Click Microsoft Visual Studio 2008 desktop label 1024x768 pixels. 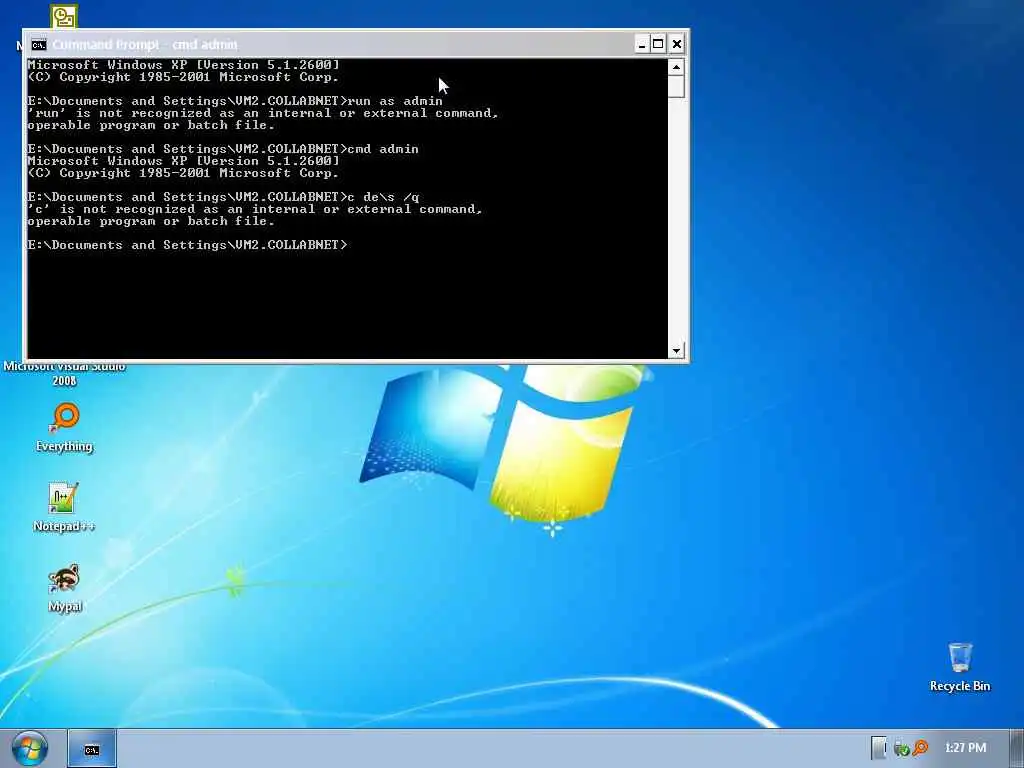tap(64, 374)
